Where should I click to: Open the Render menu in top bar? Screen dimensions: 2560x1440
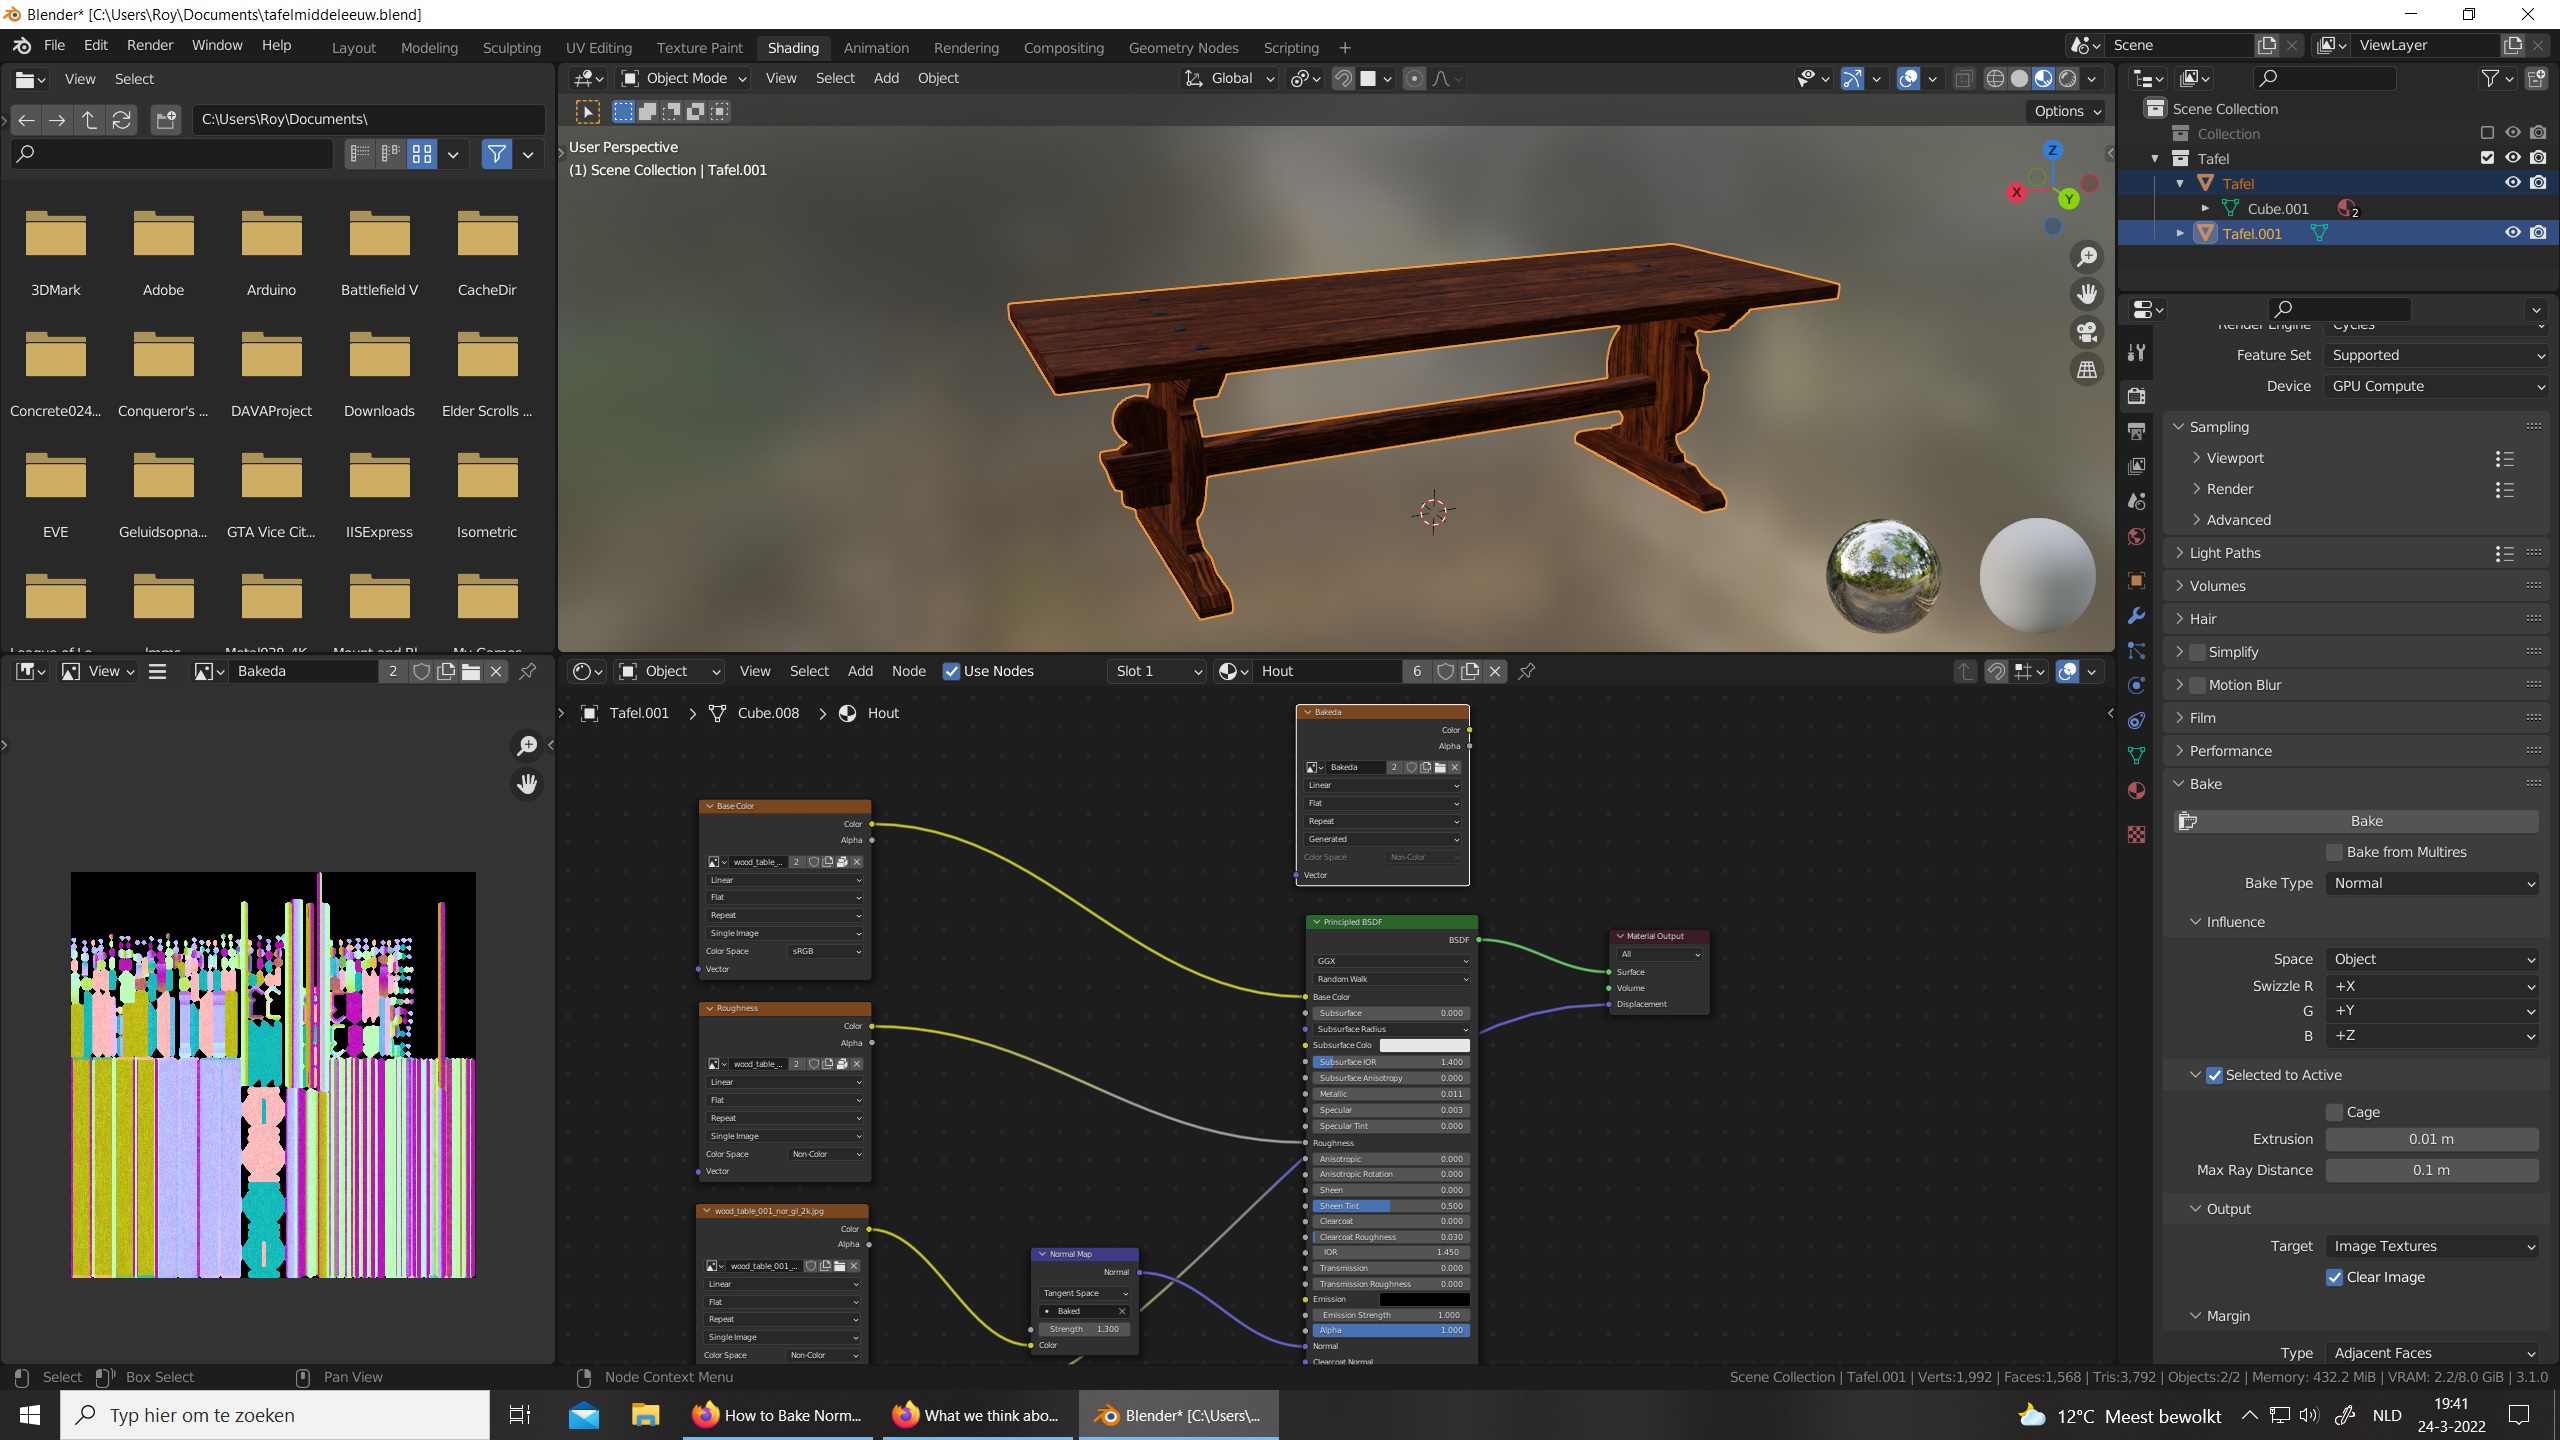click(x=149, y=45)
